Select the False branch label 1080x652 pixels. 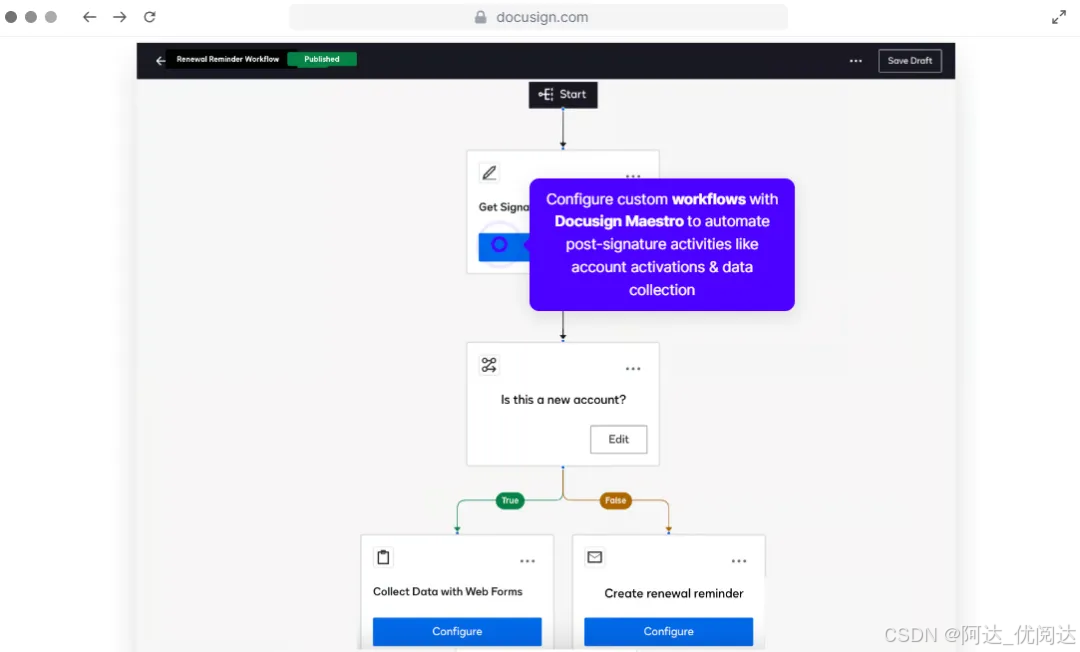(615, 501)
